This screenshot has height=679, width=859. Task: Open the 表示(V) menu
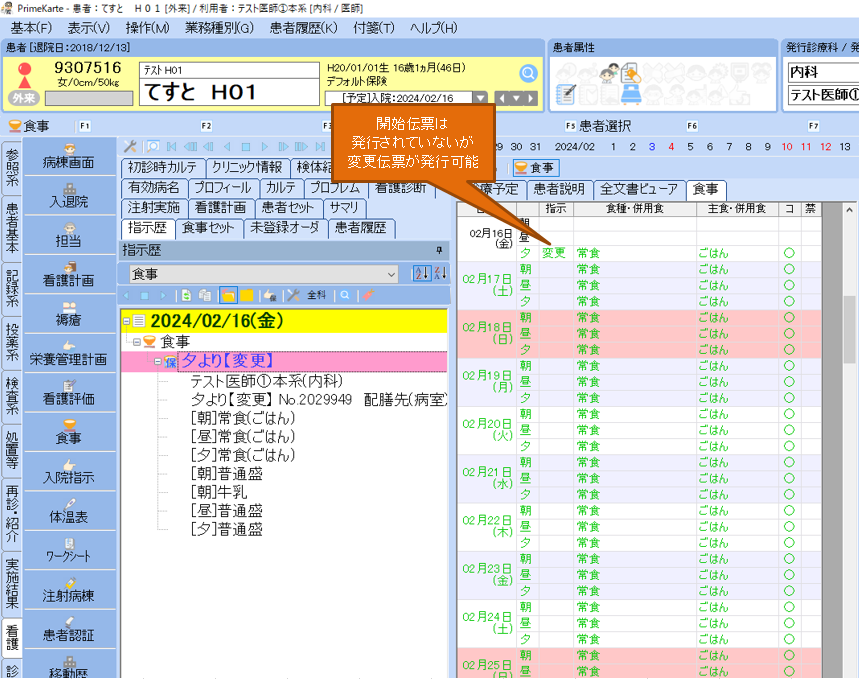pyautogui.click(x=88, y=28)
